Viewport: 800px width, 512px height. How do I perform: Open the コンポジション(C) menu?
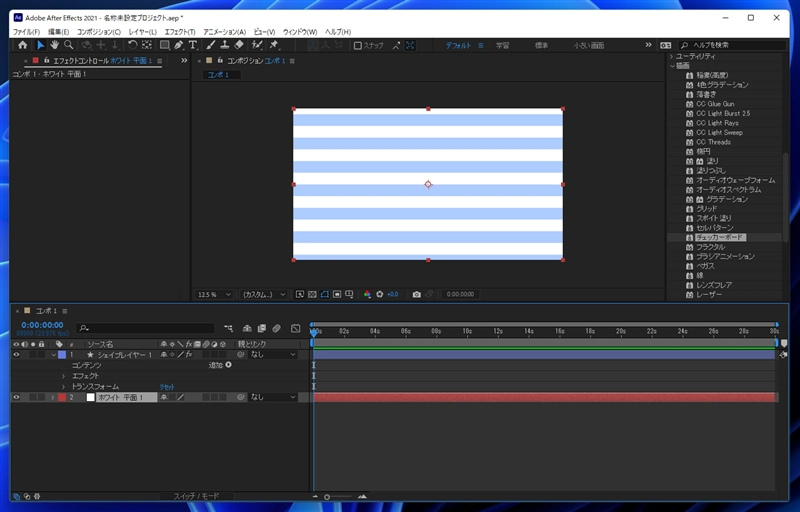coord(99,32)
